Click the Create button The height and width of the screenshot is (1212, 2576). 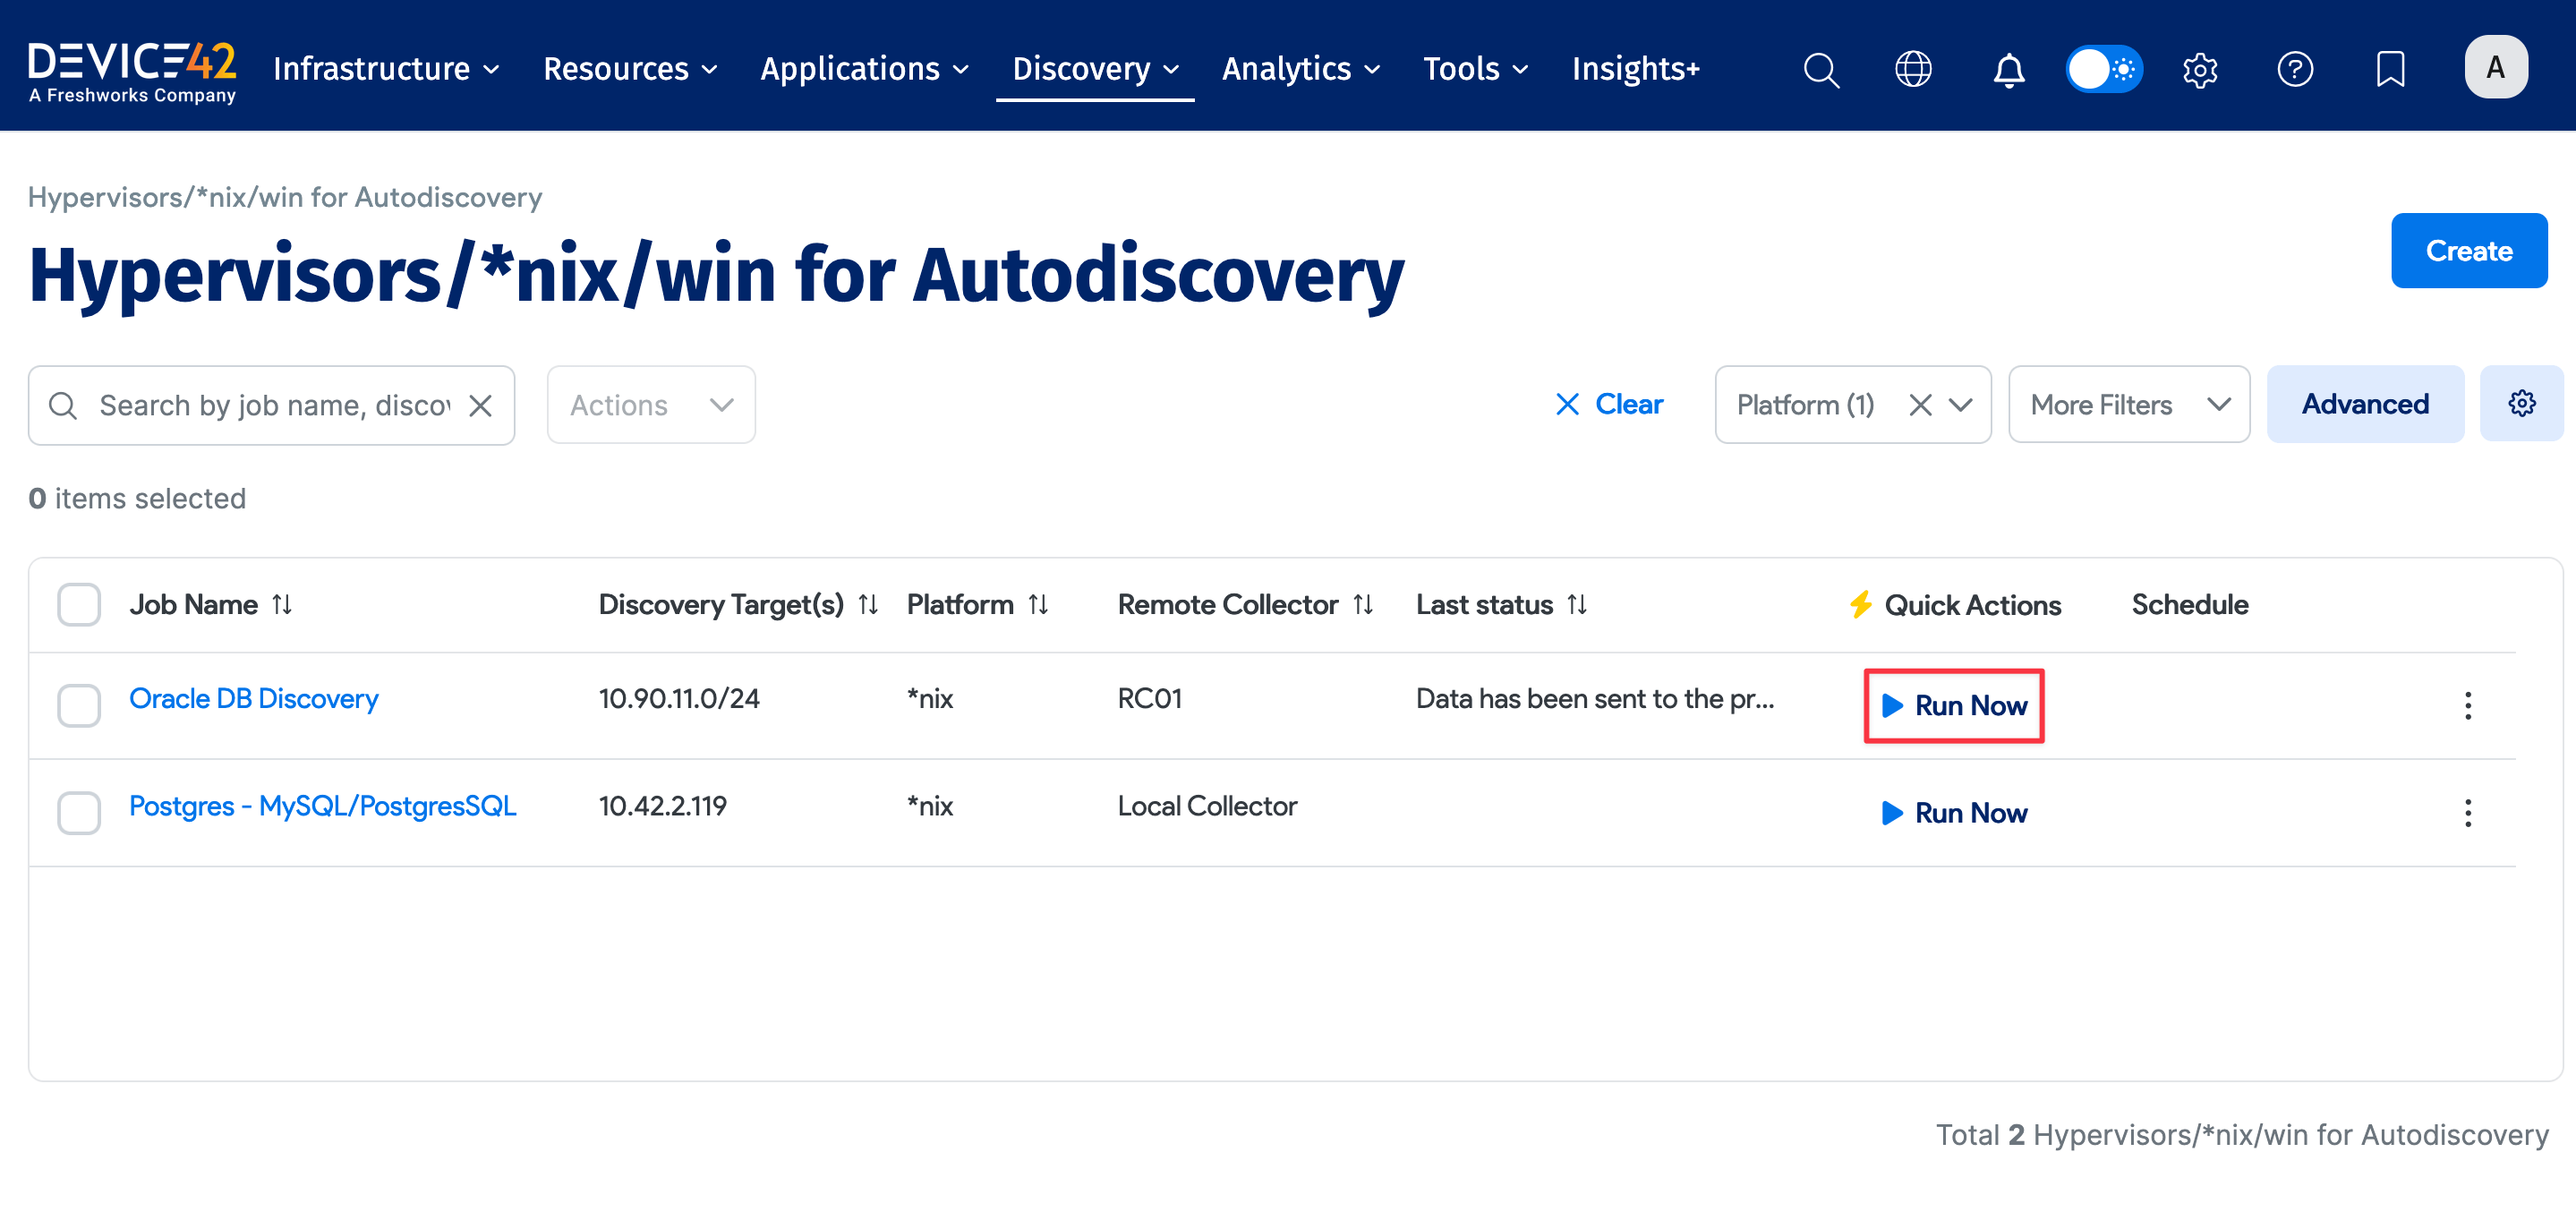(2468, 250)
